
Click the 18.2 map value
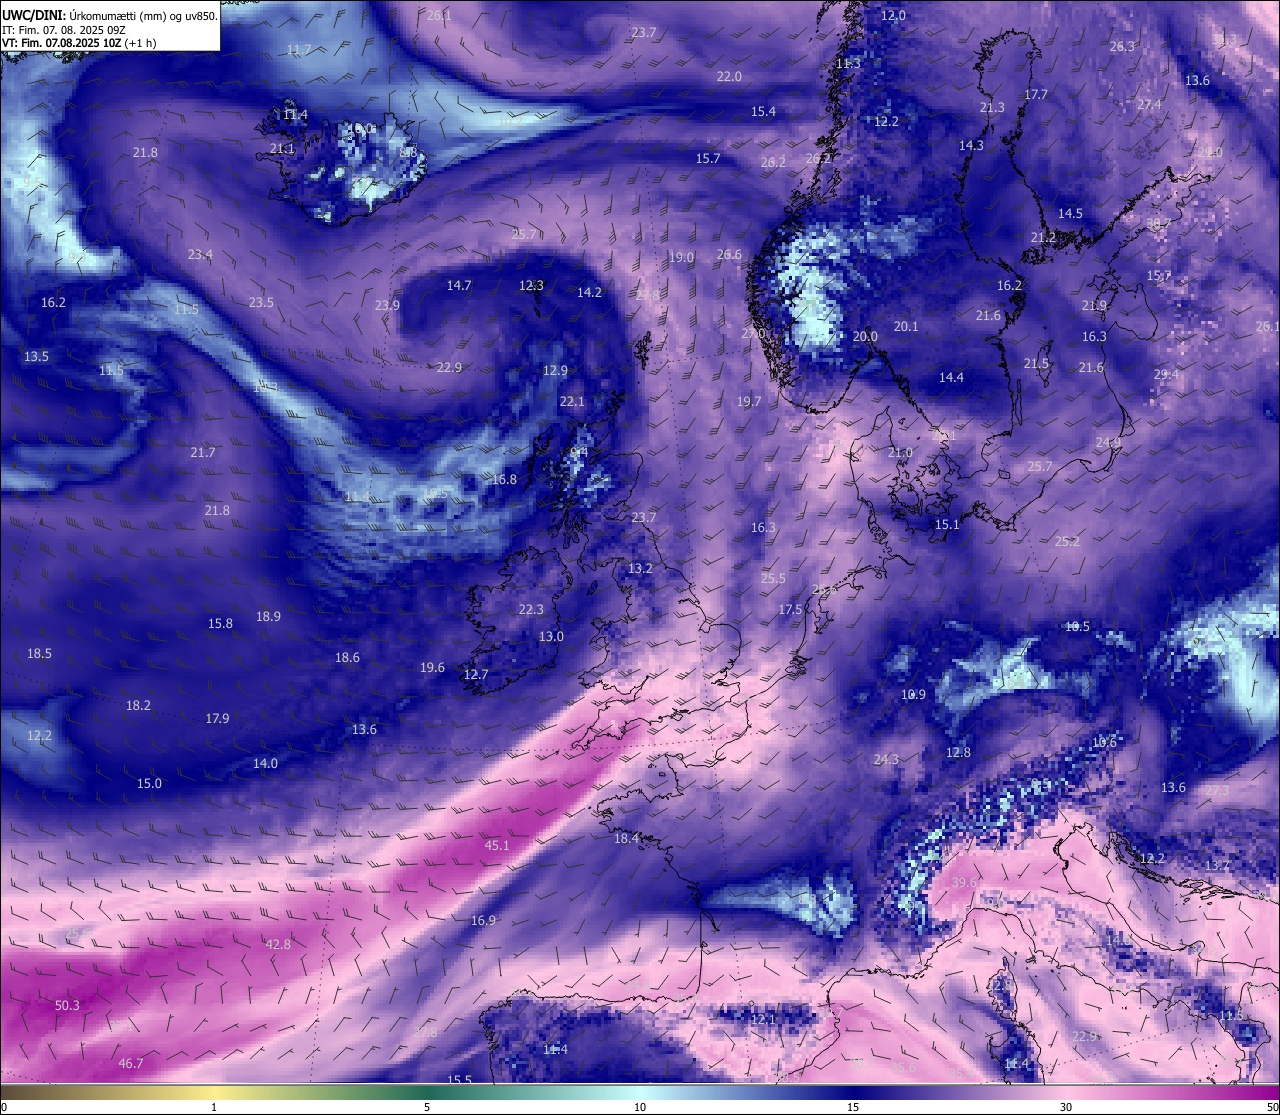[x=138, y=705]
